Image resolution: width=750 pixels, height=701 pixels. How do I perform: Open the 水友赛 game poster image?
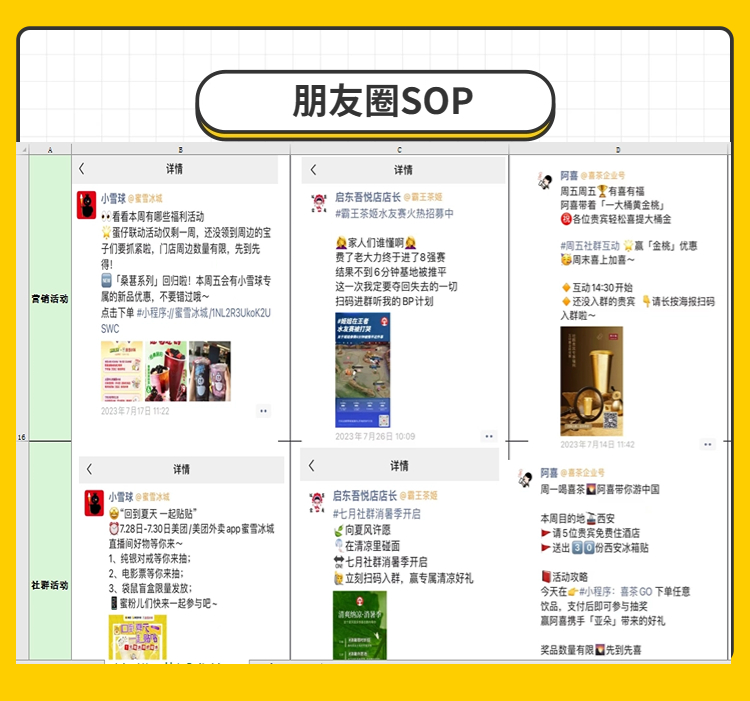coord(363,370)
